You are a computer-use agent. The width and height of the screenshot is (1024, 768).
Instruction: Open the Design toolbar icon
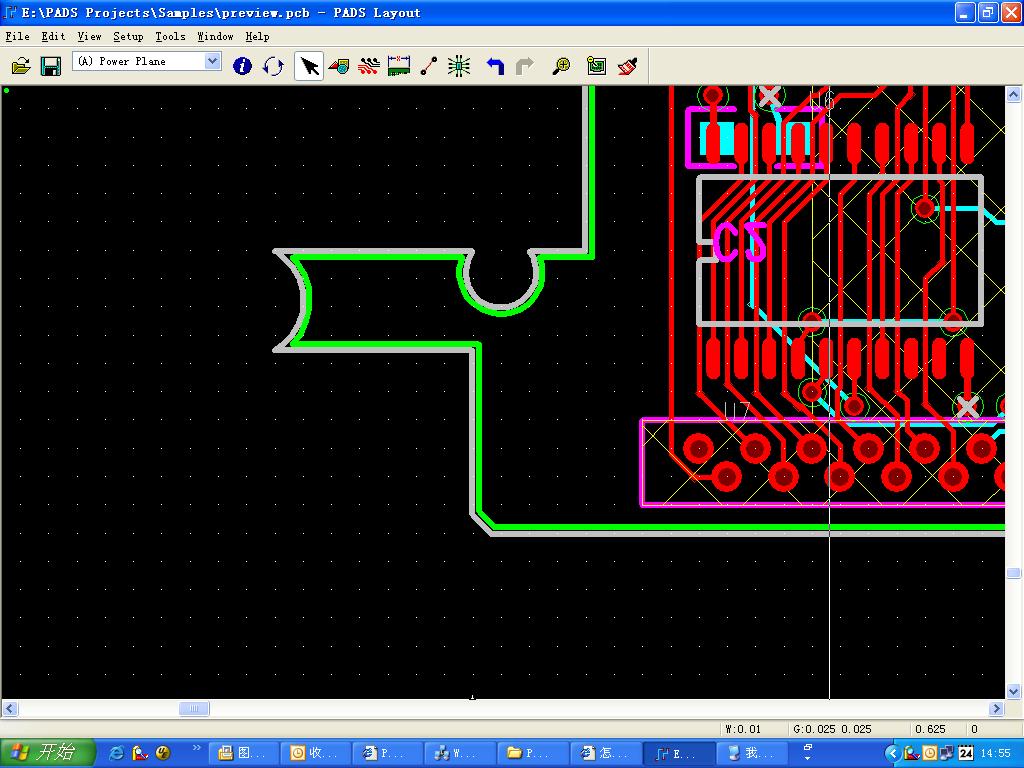pos(369,66)
